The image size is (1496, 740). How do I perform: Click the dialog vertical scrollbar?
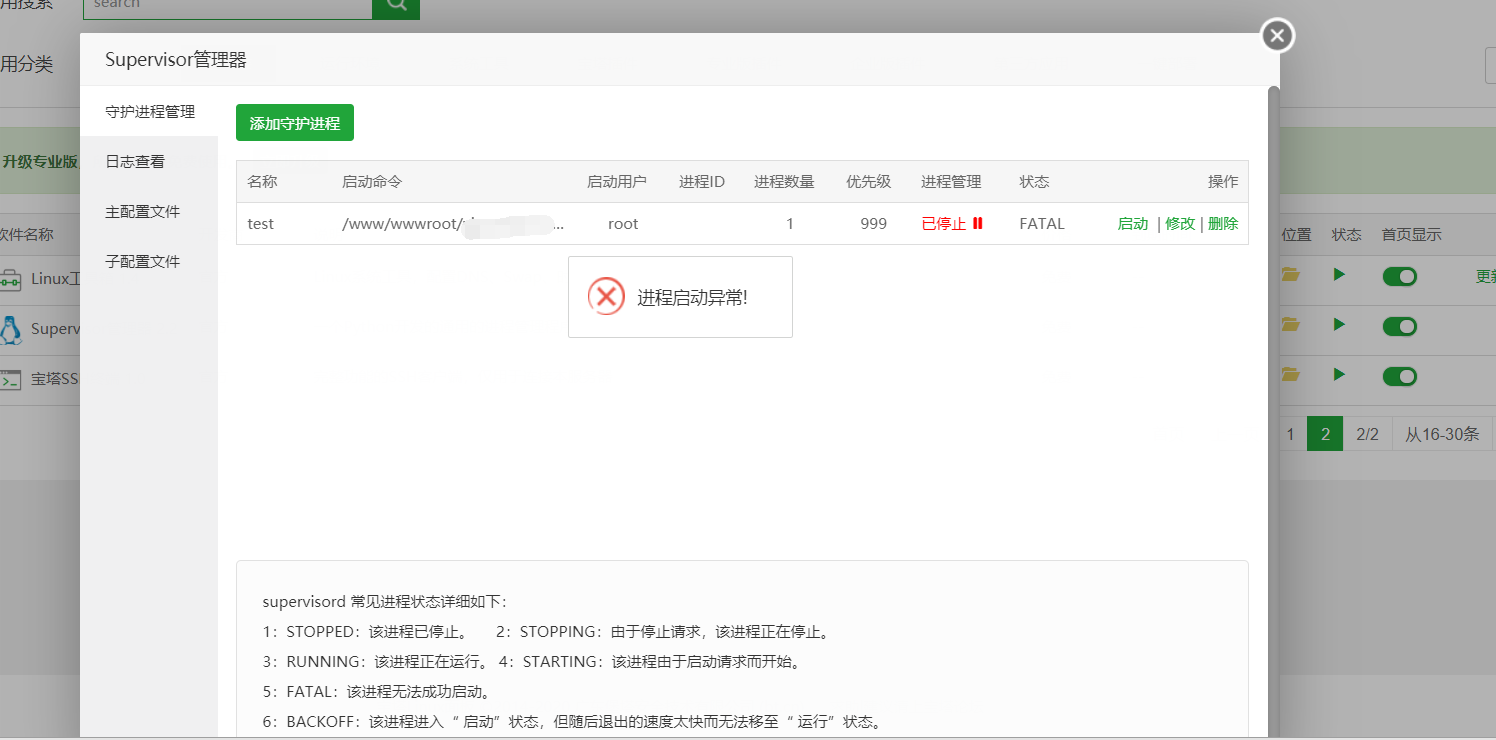tap(1273, 410)
